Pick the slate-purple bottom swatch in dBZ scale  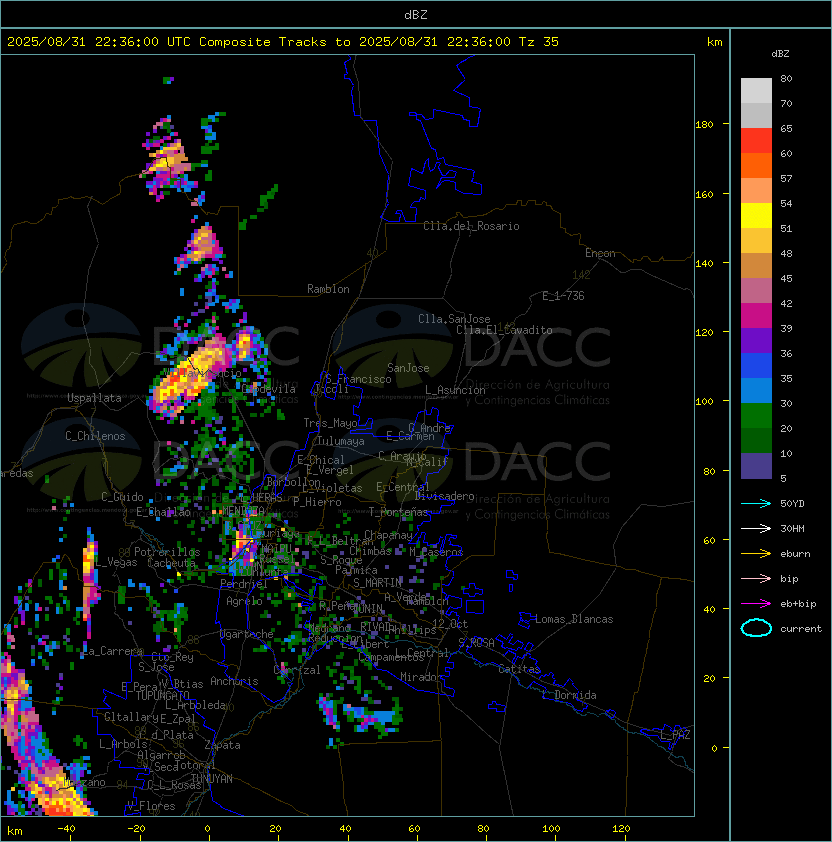[x=756, y=466]
